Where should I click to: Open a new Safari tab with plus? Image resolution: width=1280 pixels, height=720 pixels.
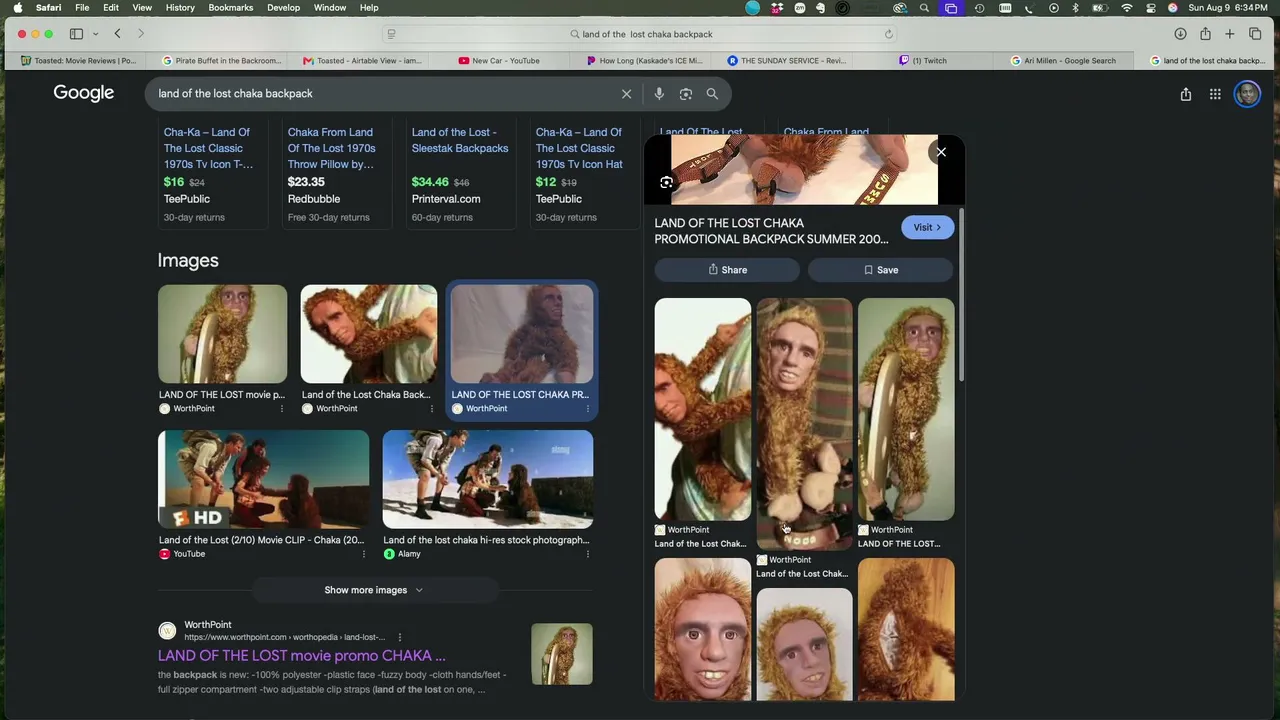click(1230, 34)
